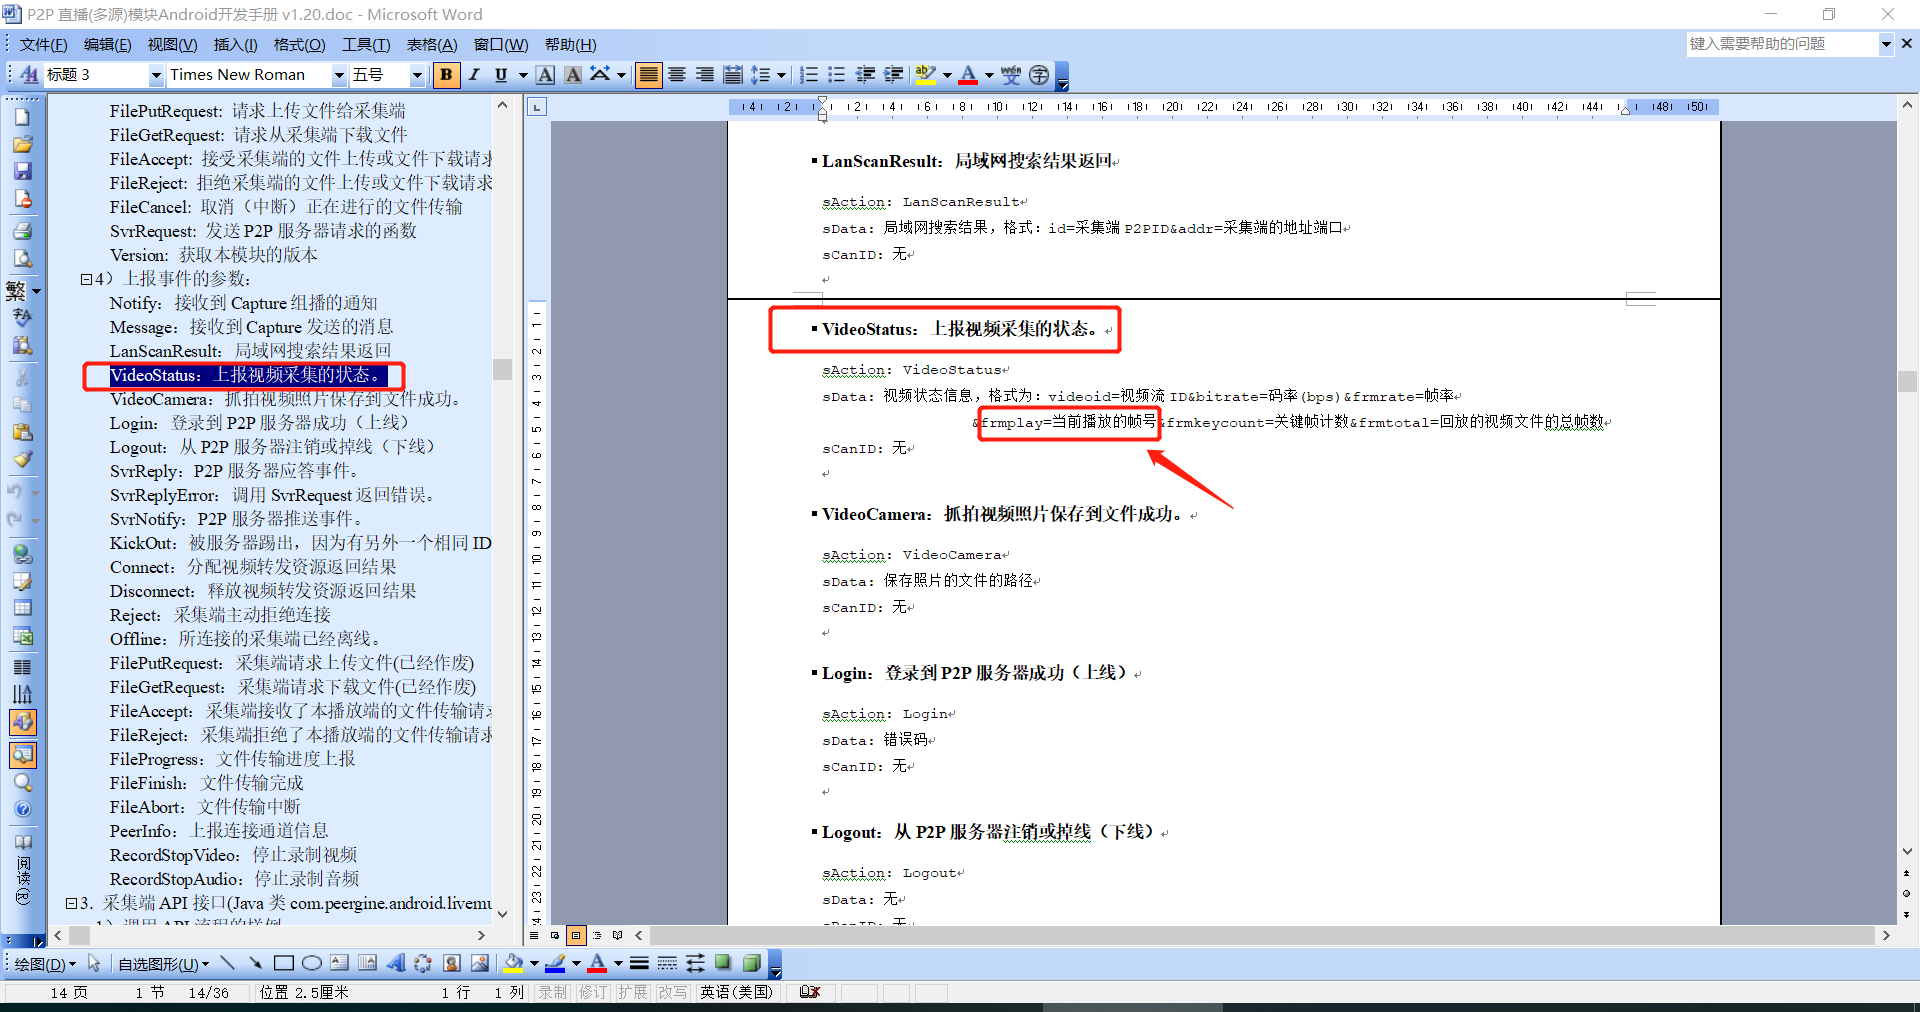Open the 文件(F) menu
The width and height of the screenshot is (1920, 1012).
tap(43, 44)
